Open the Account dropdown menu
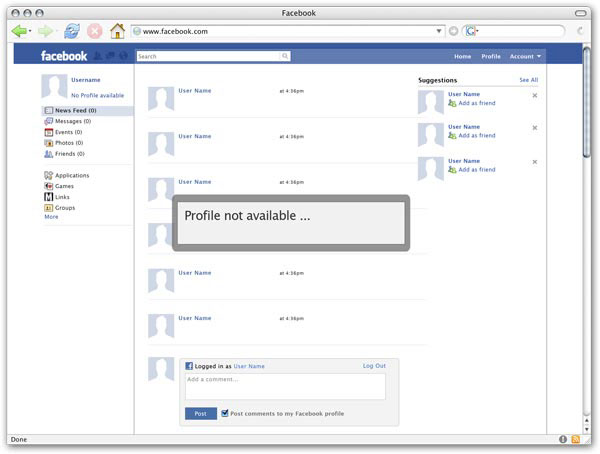 click(x=525, y=56)
